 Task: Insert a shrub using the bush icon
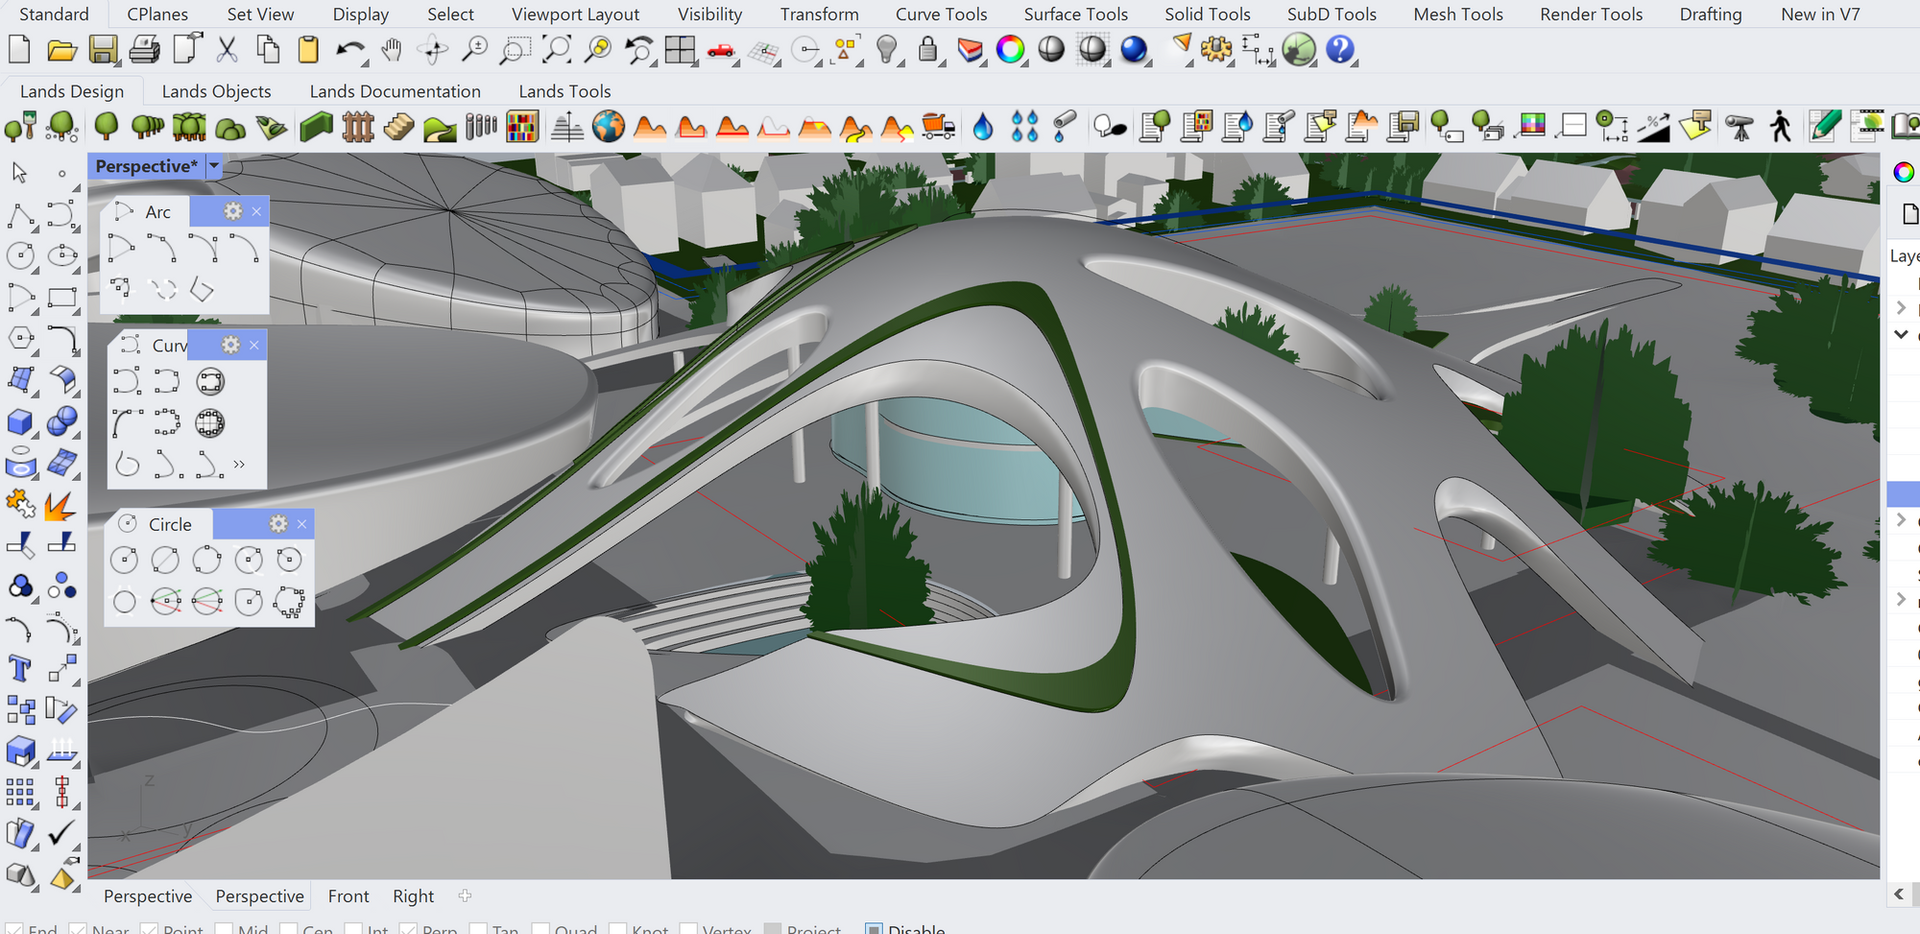[x=231, y=128]
